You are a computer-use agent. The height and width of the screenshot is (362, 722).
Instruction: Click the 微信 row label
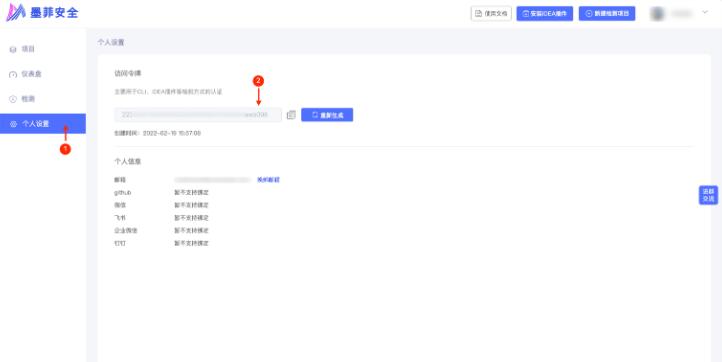(x=120, y=205)
